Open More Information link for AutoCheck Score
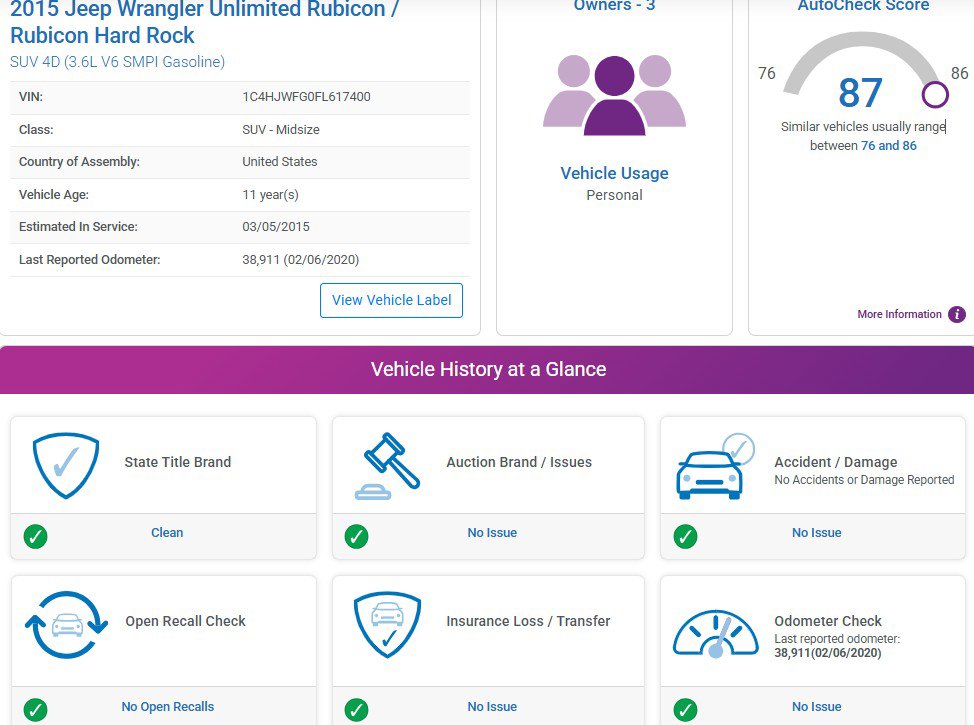974x725 pixels. [899, 314]
